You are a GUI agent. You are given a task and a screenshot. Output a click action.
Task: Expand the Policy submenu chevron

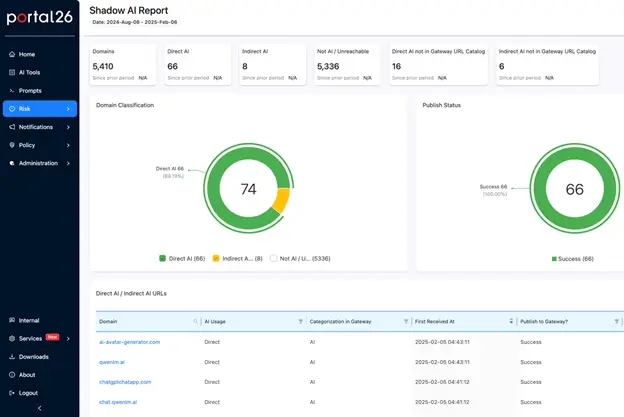click(68, 145)
